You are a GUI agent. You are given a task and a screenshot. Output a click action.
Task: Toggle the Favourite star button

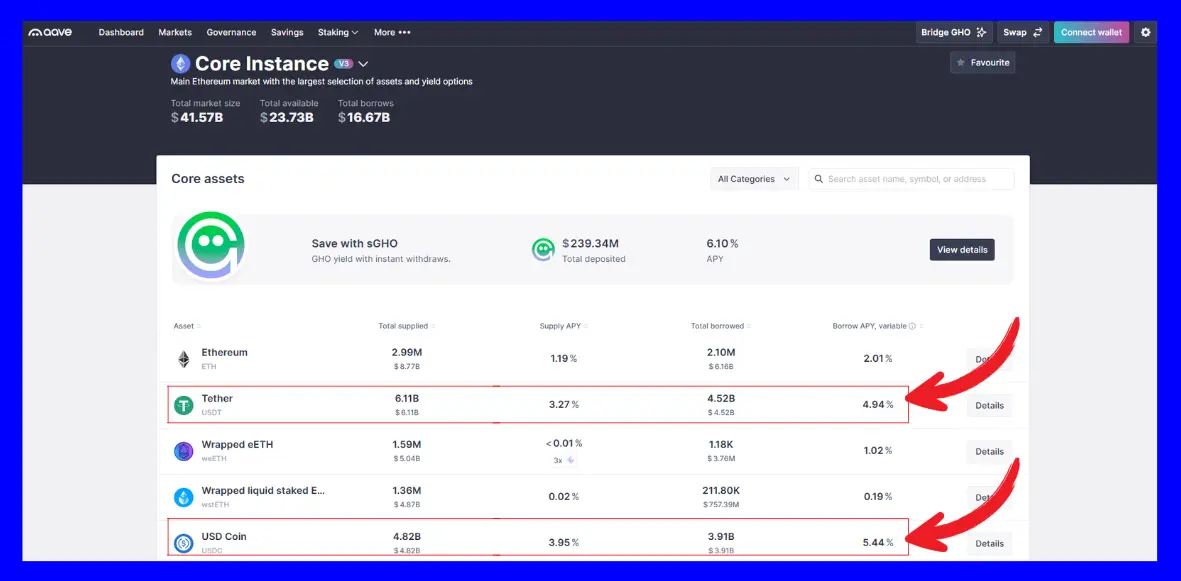pos(982,62)
